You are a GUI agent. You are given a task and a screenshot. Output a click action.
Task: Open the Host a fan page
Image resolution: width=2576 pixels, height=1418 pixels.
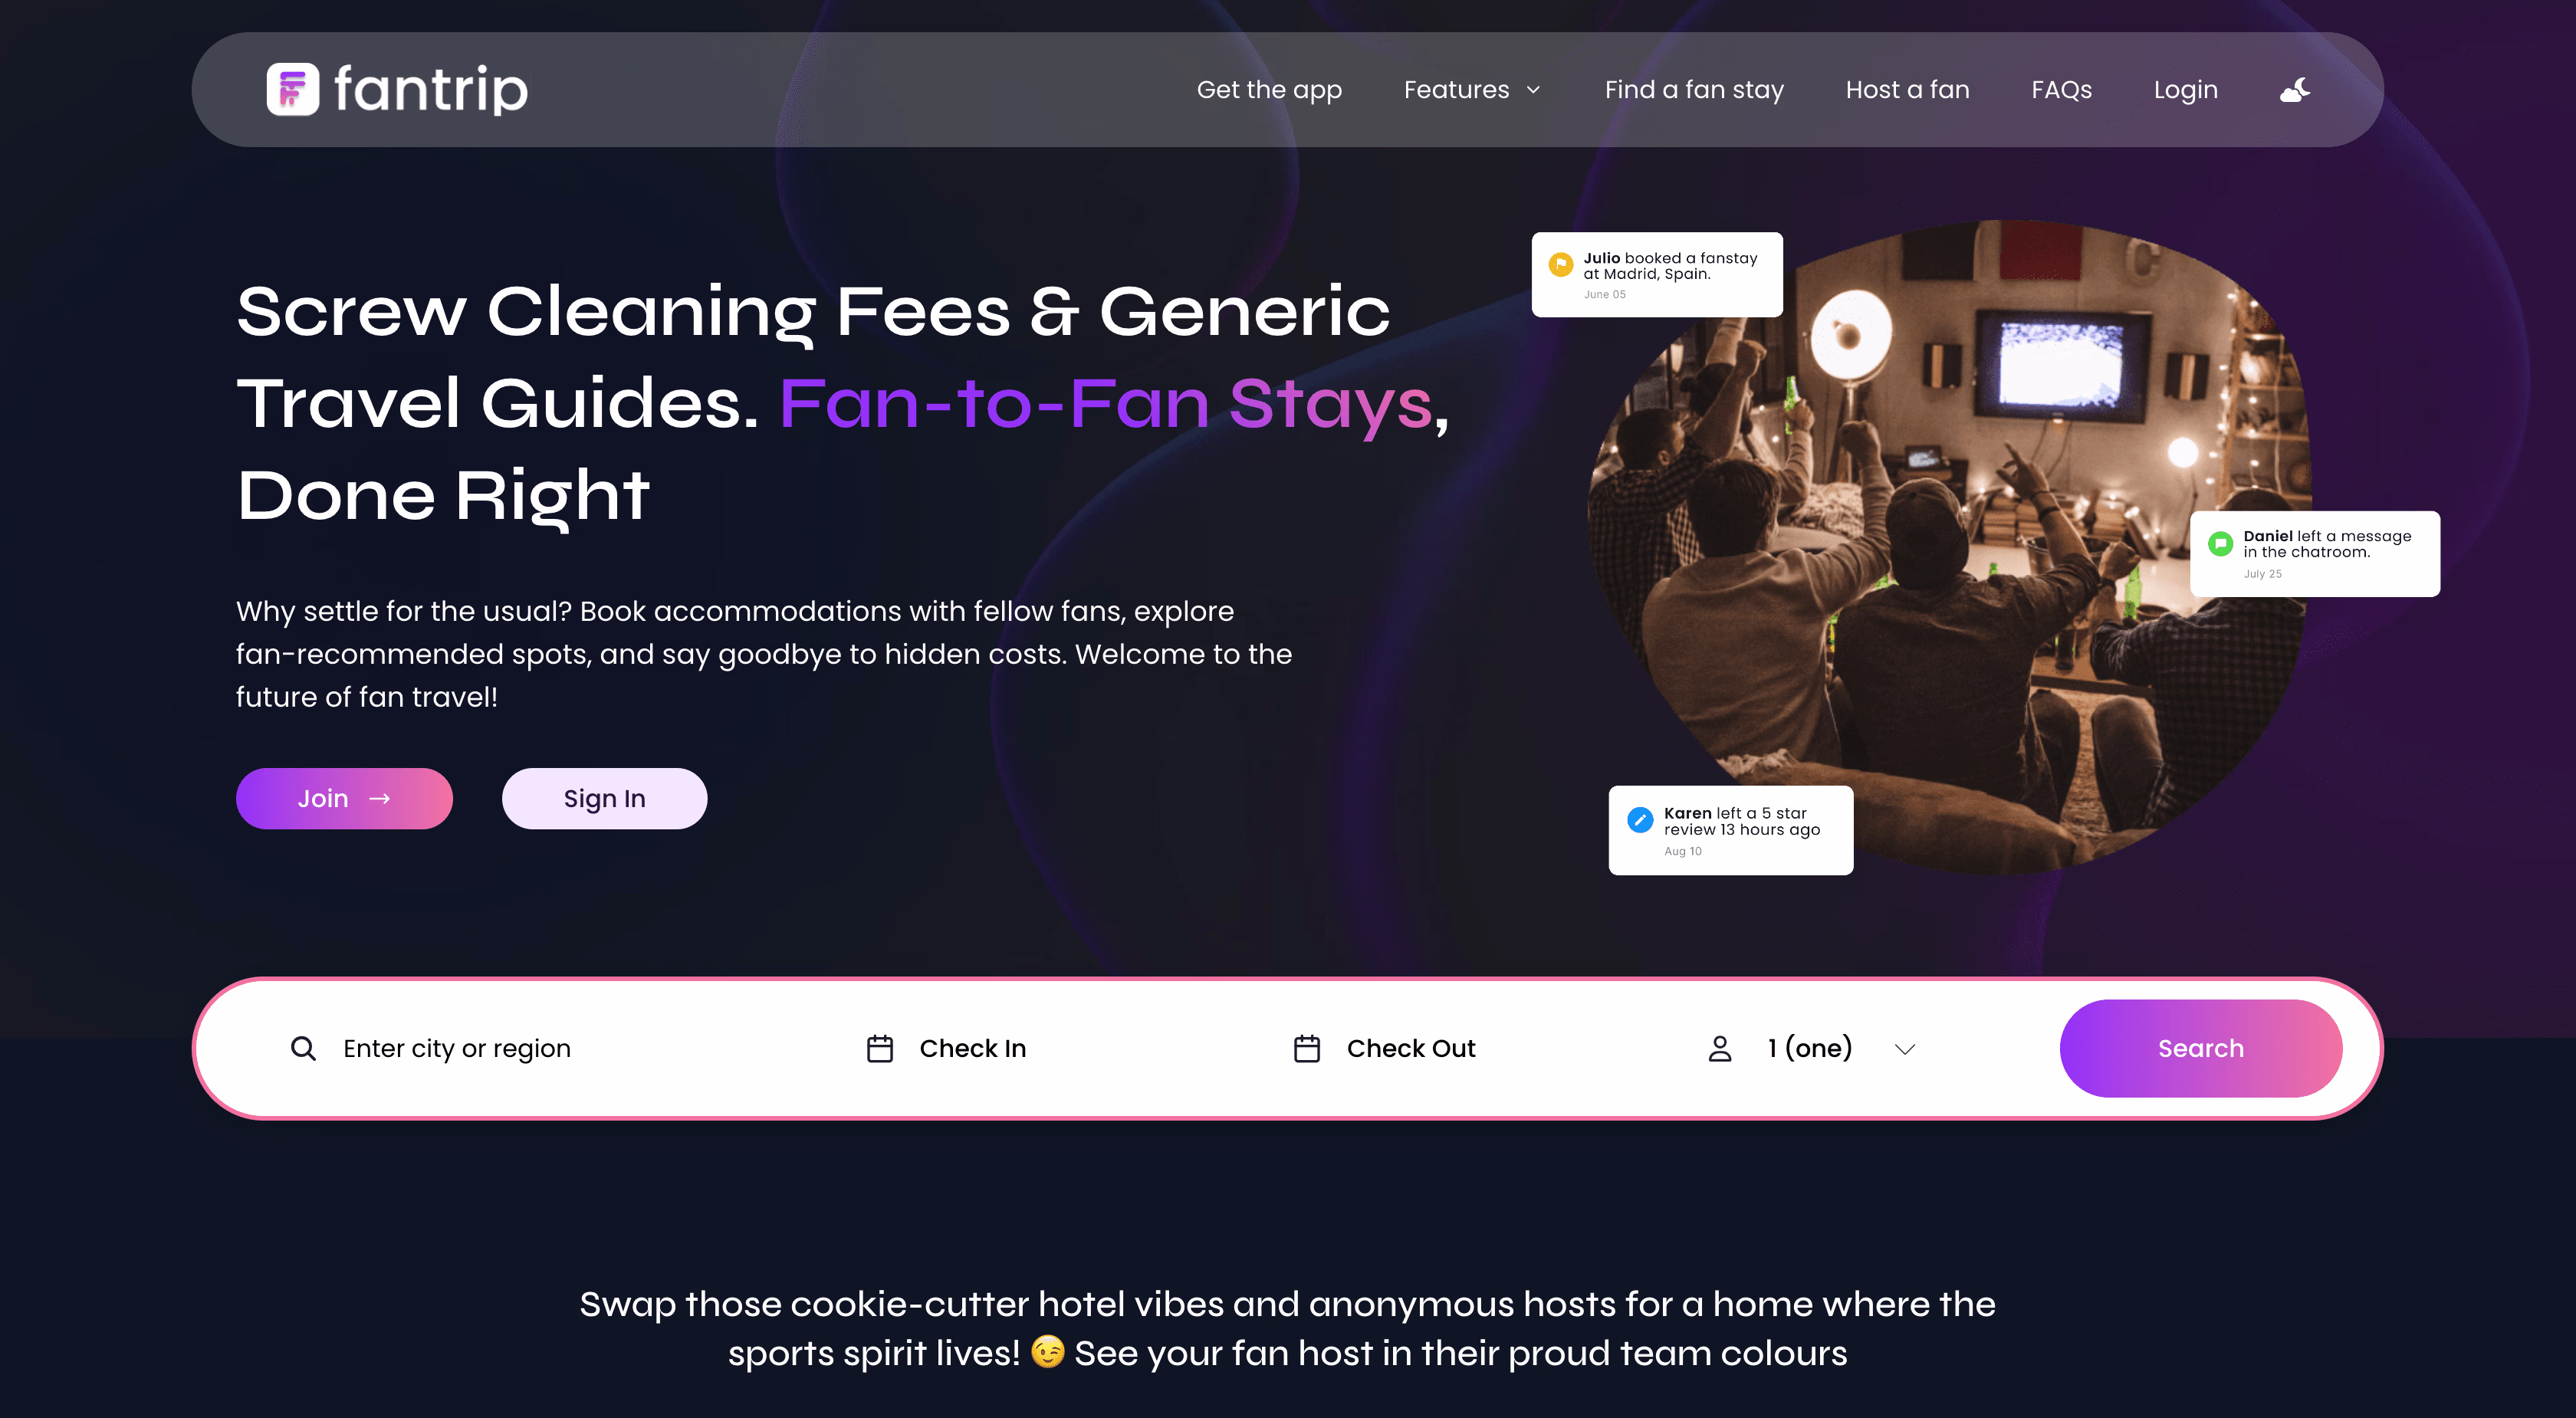click(1907, 90)
